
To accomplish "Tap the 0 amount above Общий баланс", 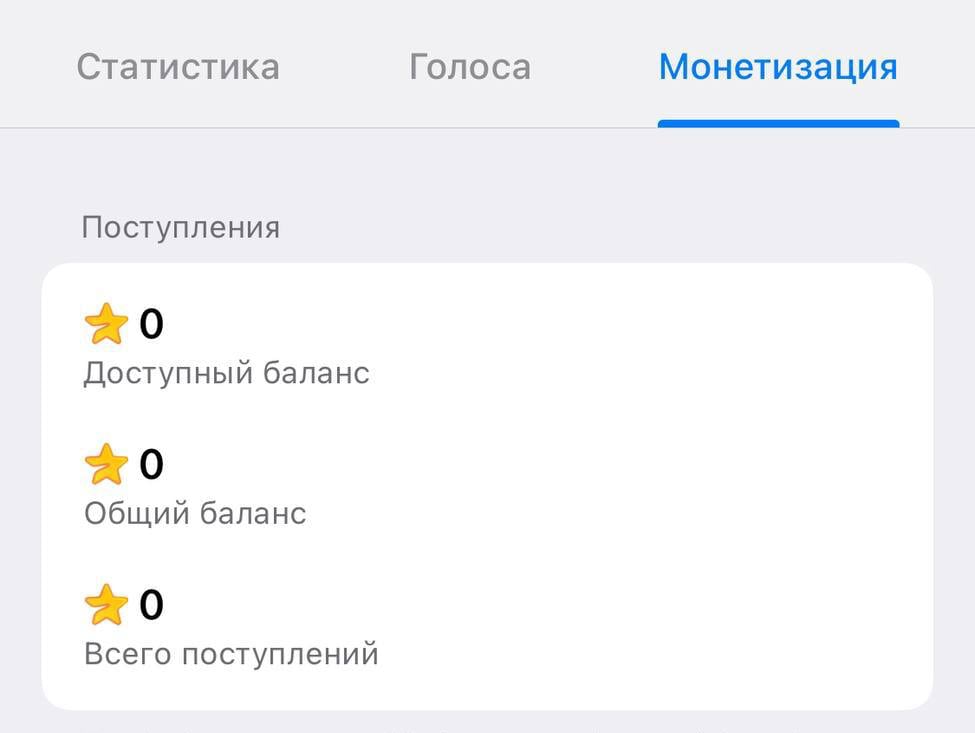I will pos(151,465).
